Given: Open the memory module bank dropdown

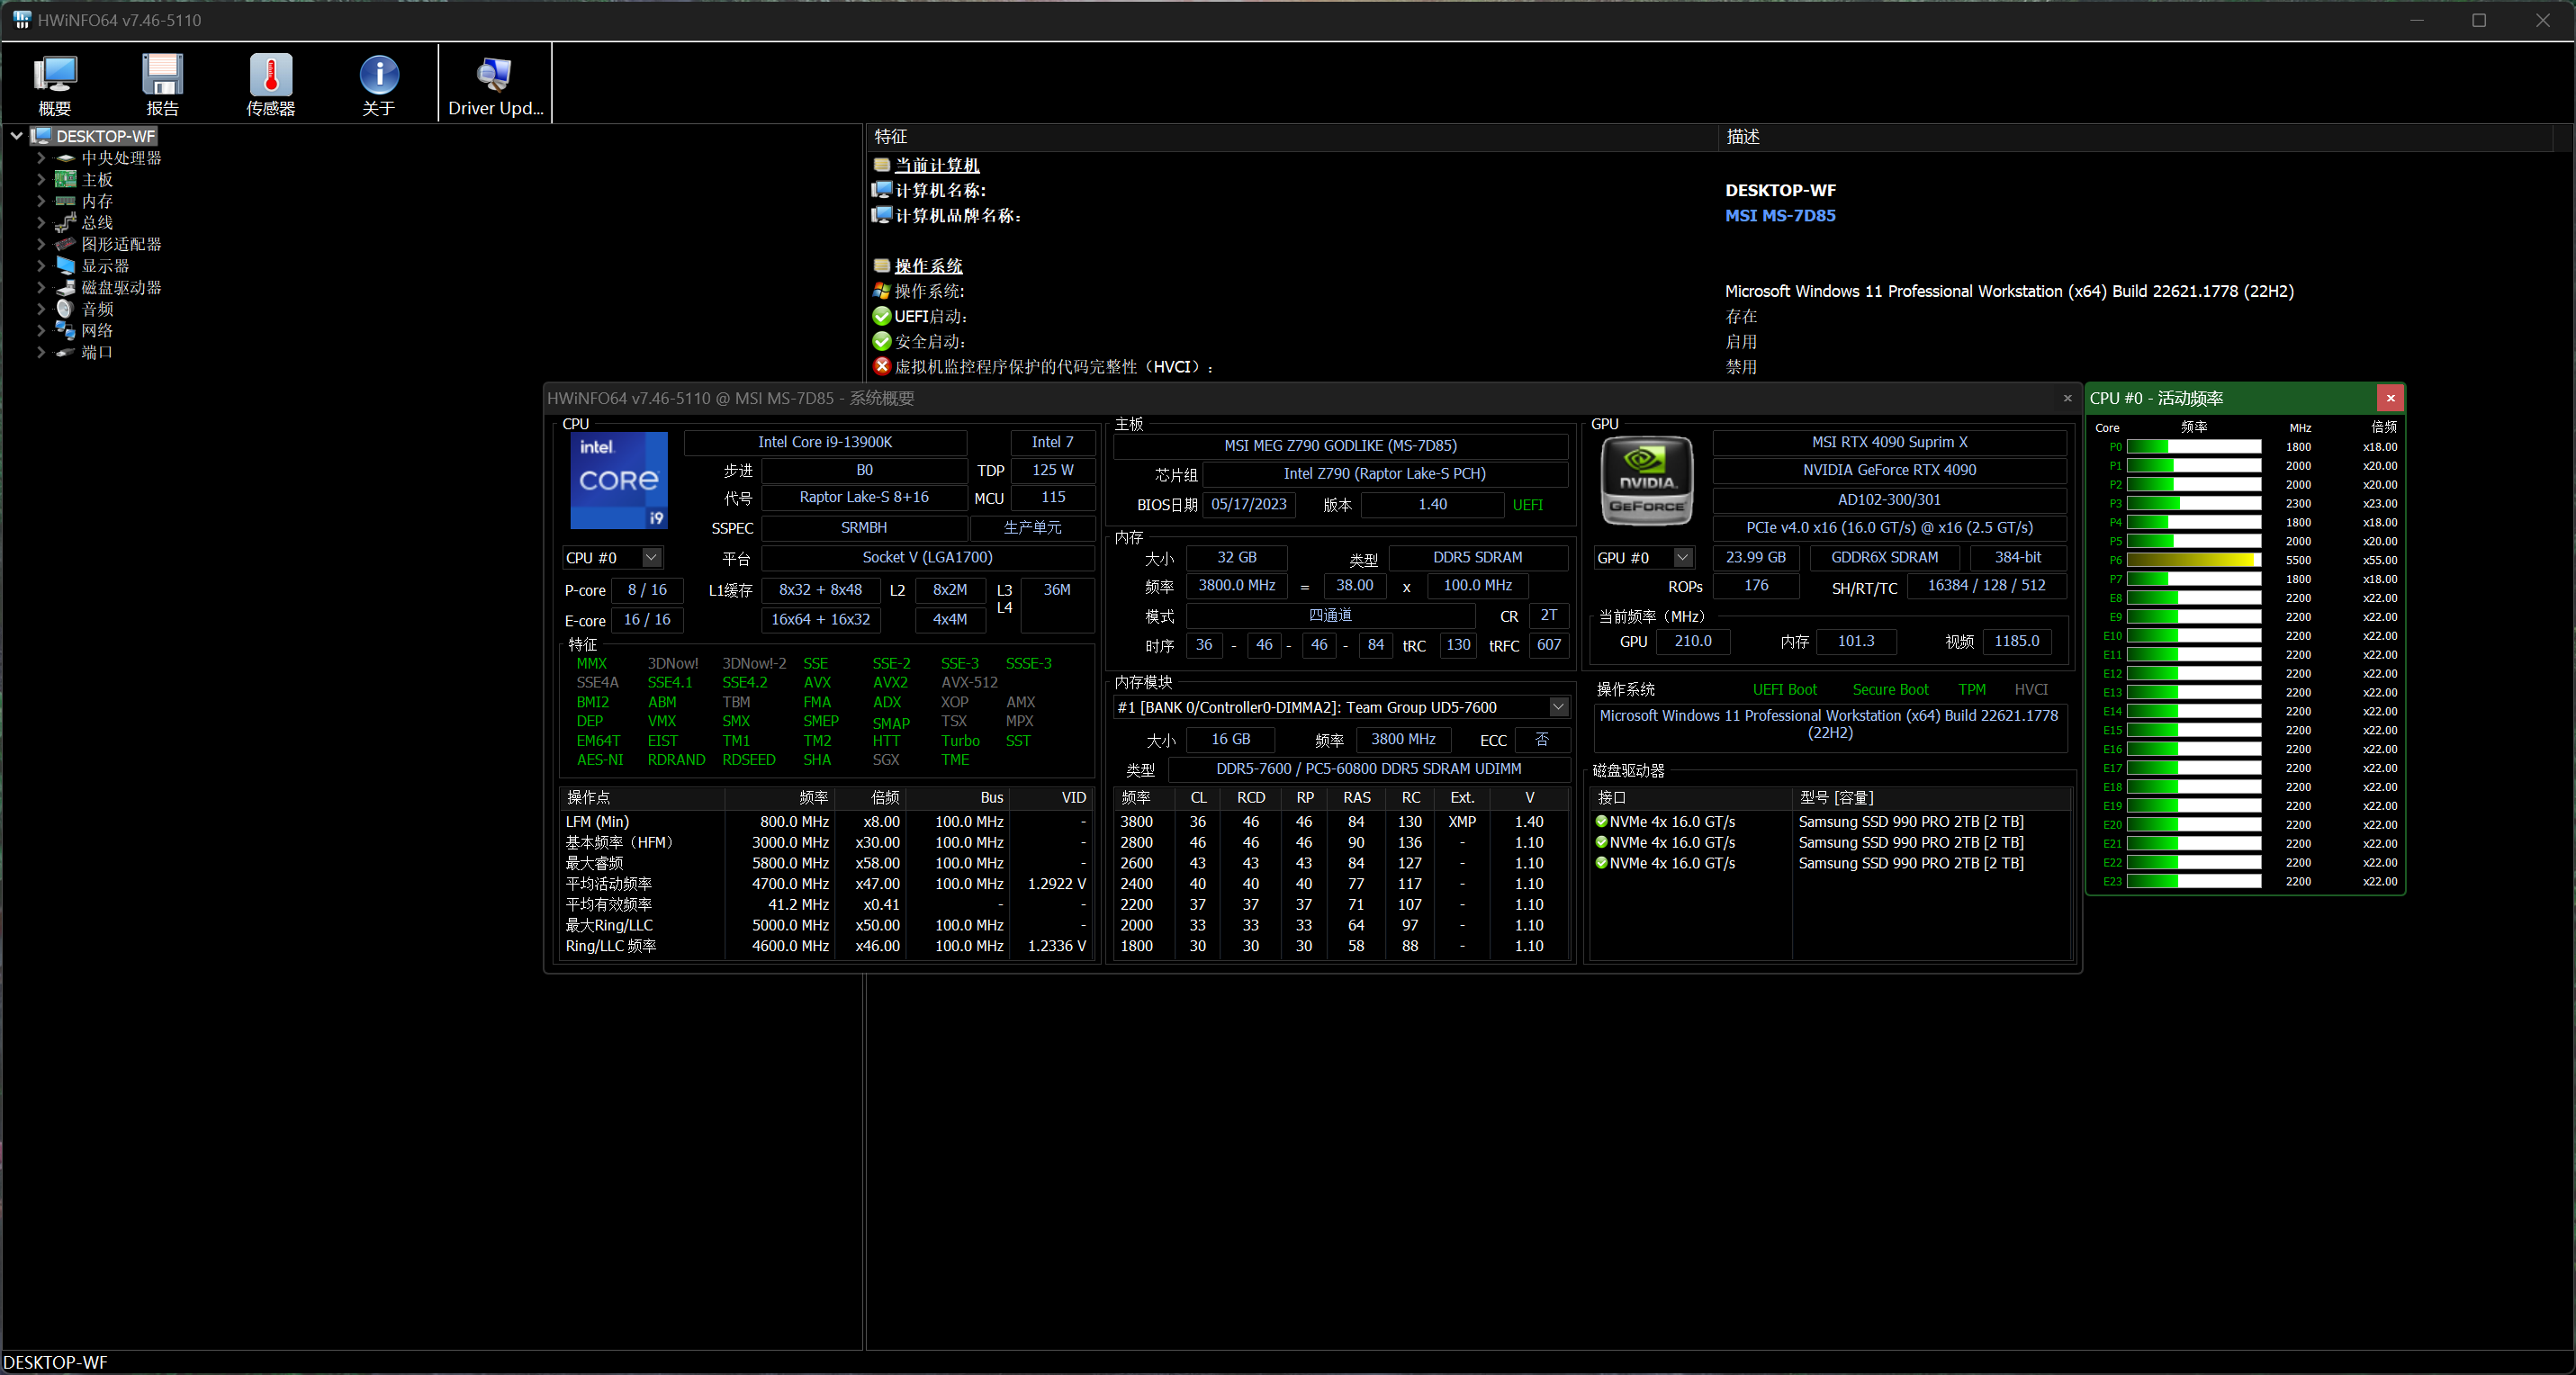Looking at the screenshot, I should coord(1558,707).
